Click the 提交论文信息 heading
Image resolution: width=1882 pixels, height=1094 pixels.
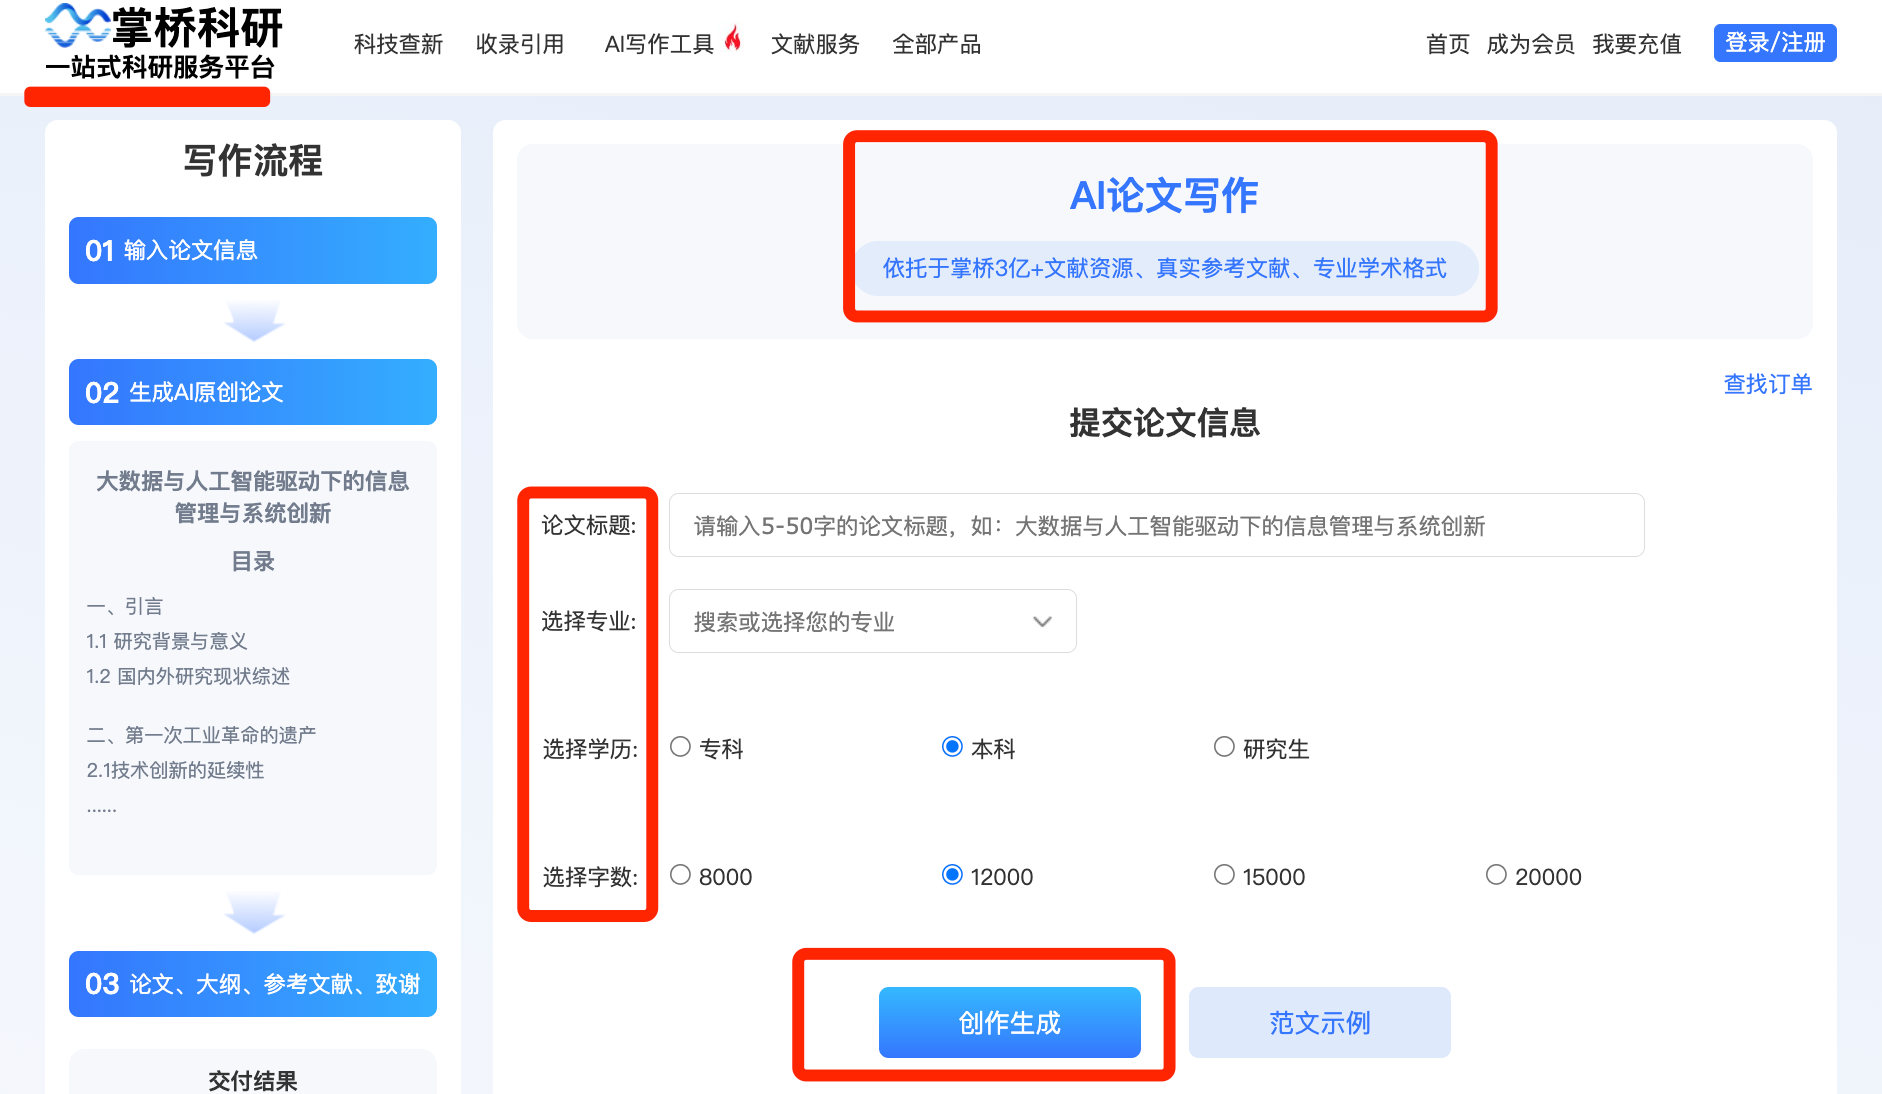1164,422
